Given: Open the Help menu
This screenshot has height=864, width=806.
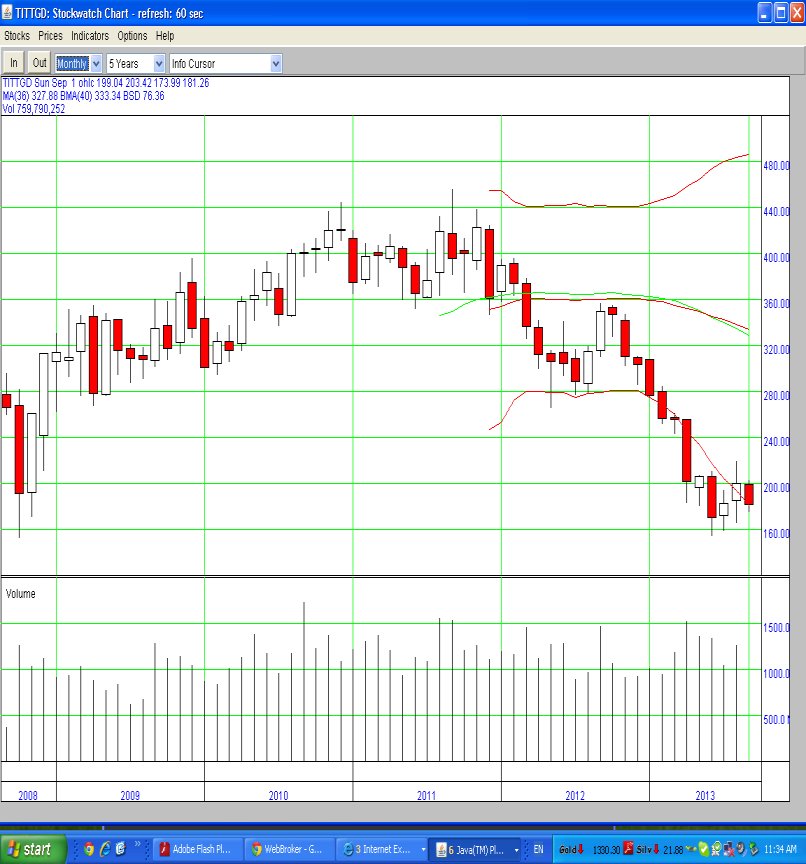Looking at the screenshot, I should click(x=165, y=36).
